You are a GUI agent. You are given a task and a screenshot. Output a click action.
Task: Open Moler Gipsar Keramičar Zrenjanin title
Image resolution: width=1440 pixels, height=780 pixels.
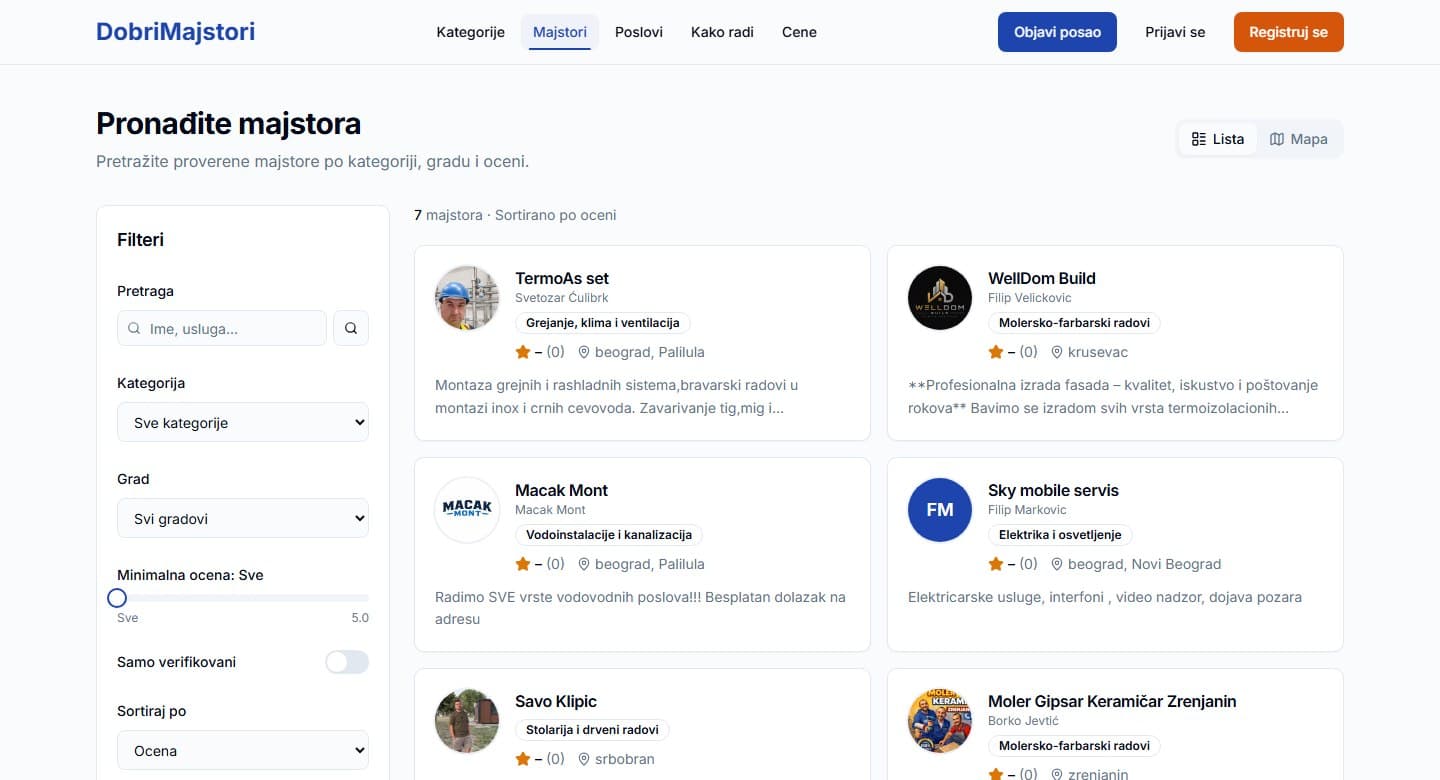coord(1112,701)
